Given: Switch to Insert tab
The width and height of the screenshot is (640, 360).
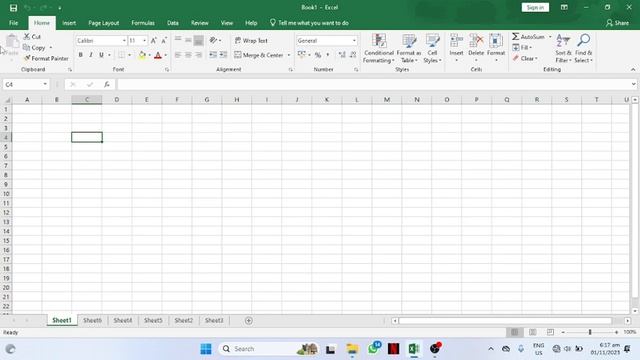Looking at the screenshot, I should pos(69,23).
